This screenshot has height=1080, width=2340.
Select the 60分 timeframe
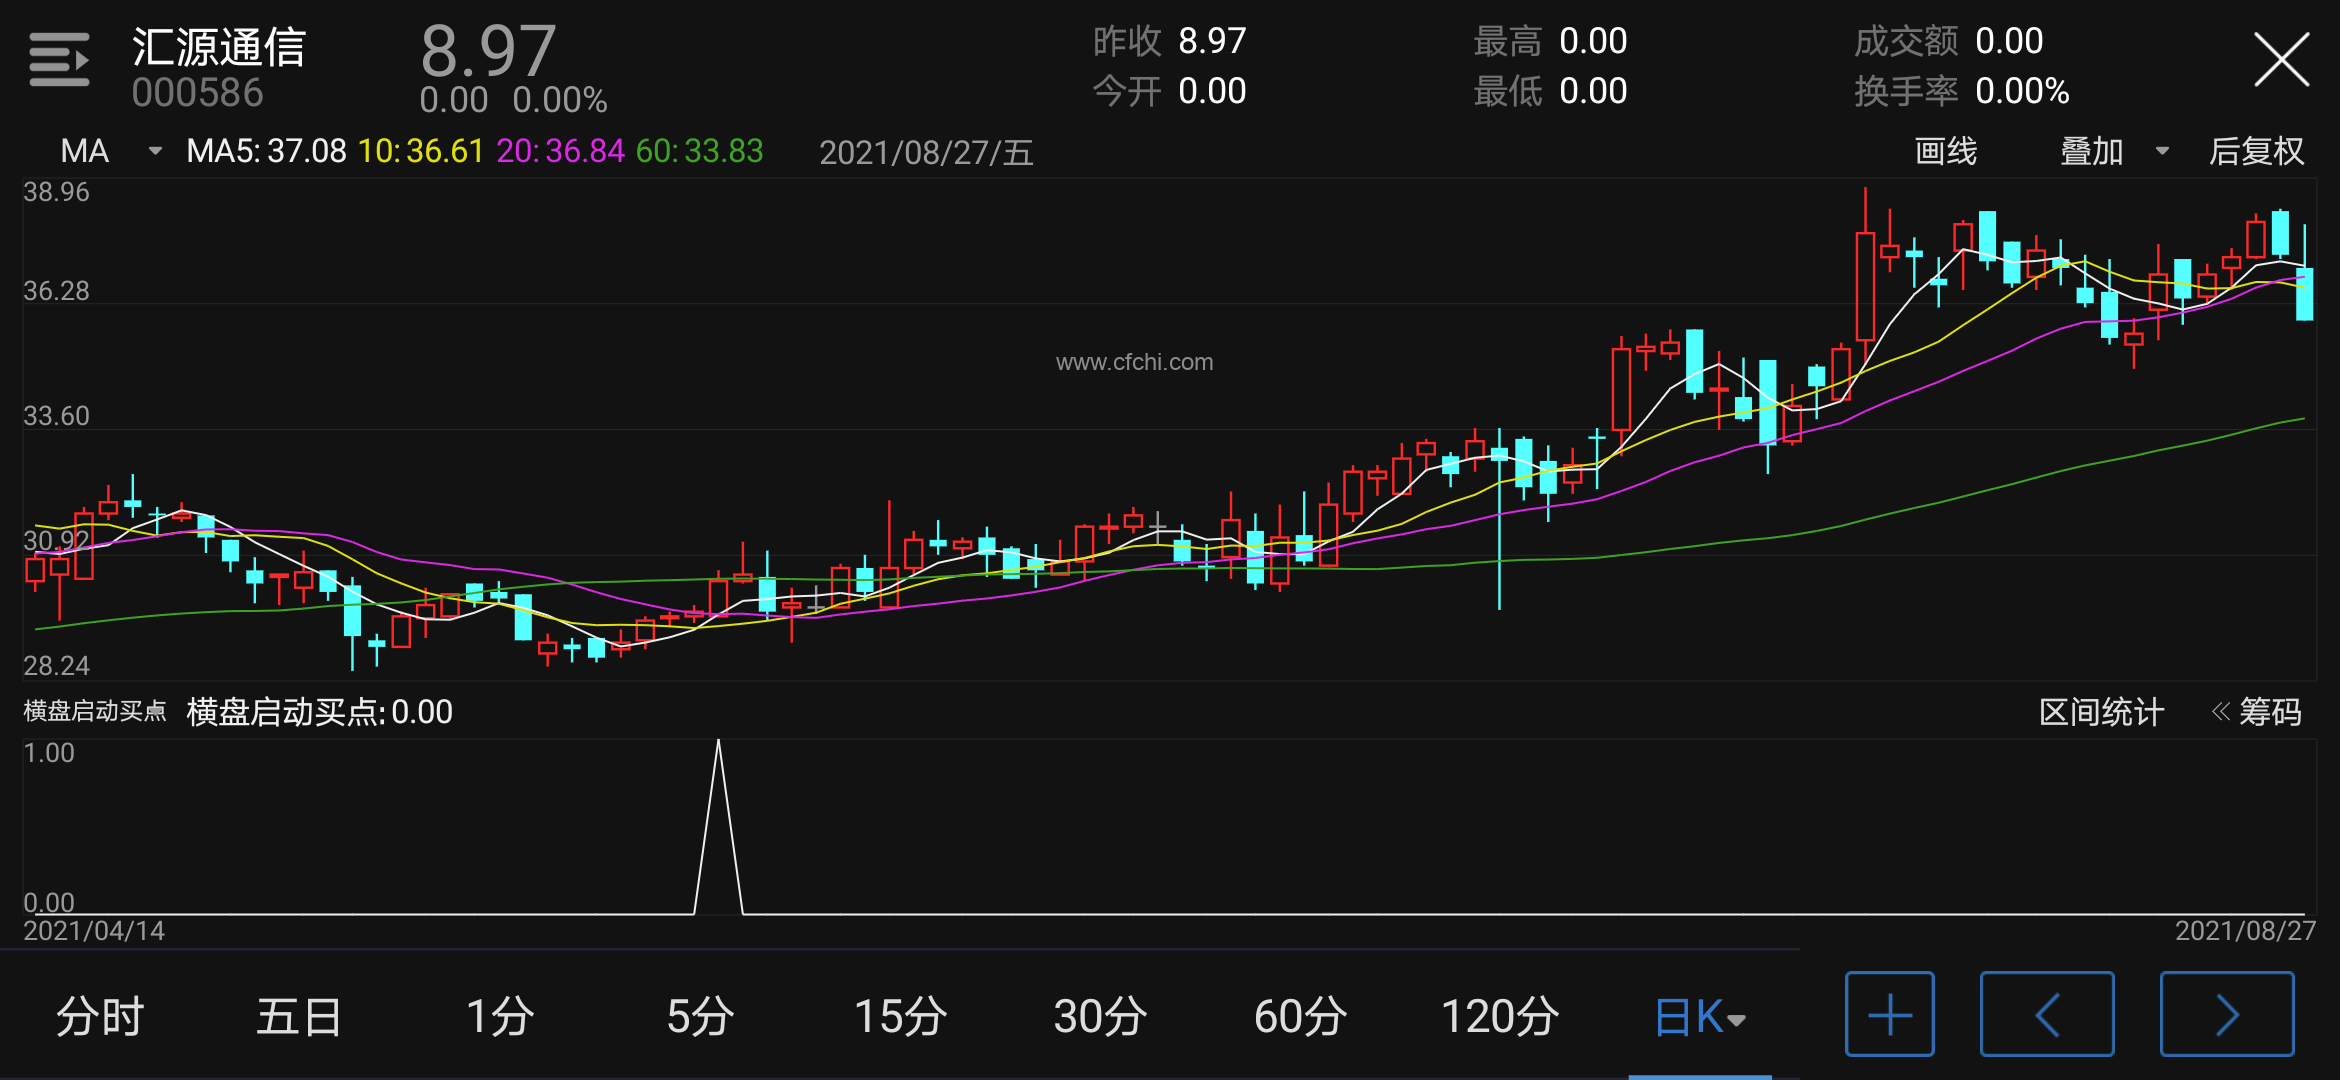click(1300, 1017)
